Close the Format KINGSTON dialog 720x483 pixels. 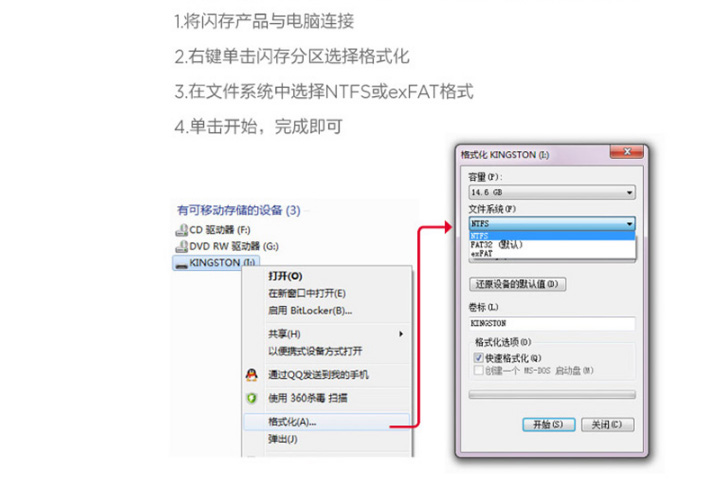pos(626,152)
